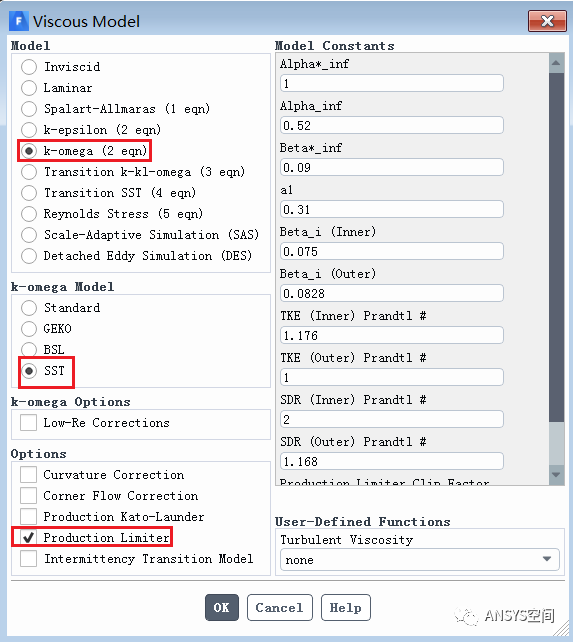Select the GEKO k-omega model
This screenshot has width=573, height=642.
pyautogui.click(x=29, y=329)
